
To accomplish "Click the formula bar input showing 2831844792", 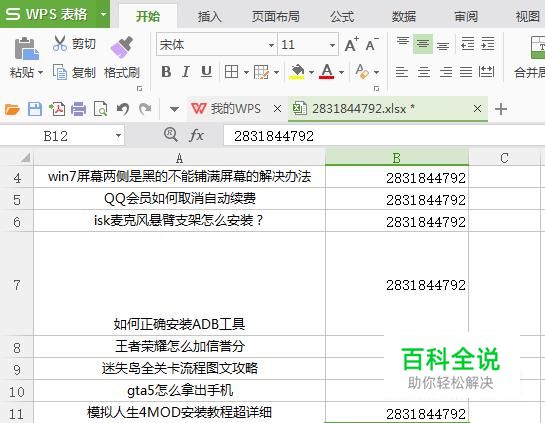I will pyautogui.click(x=384, y=136).
